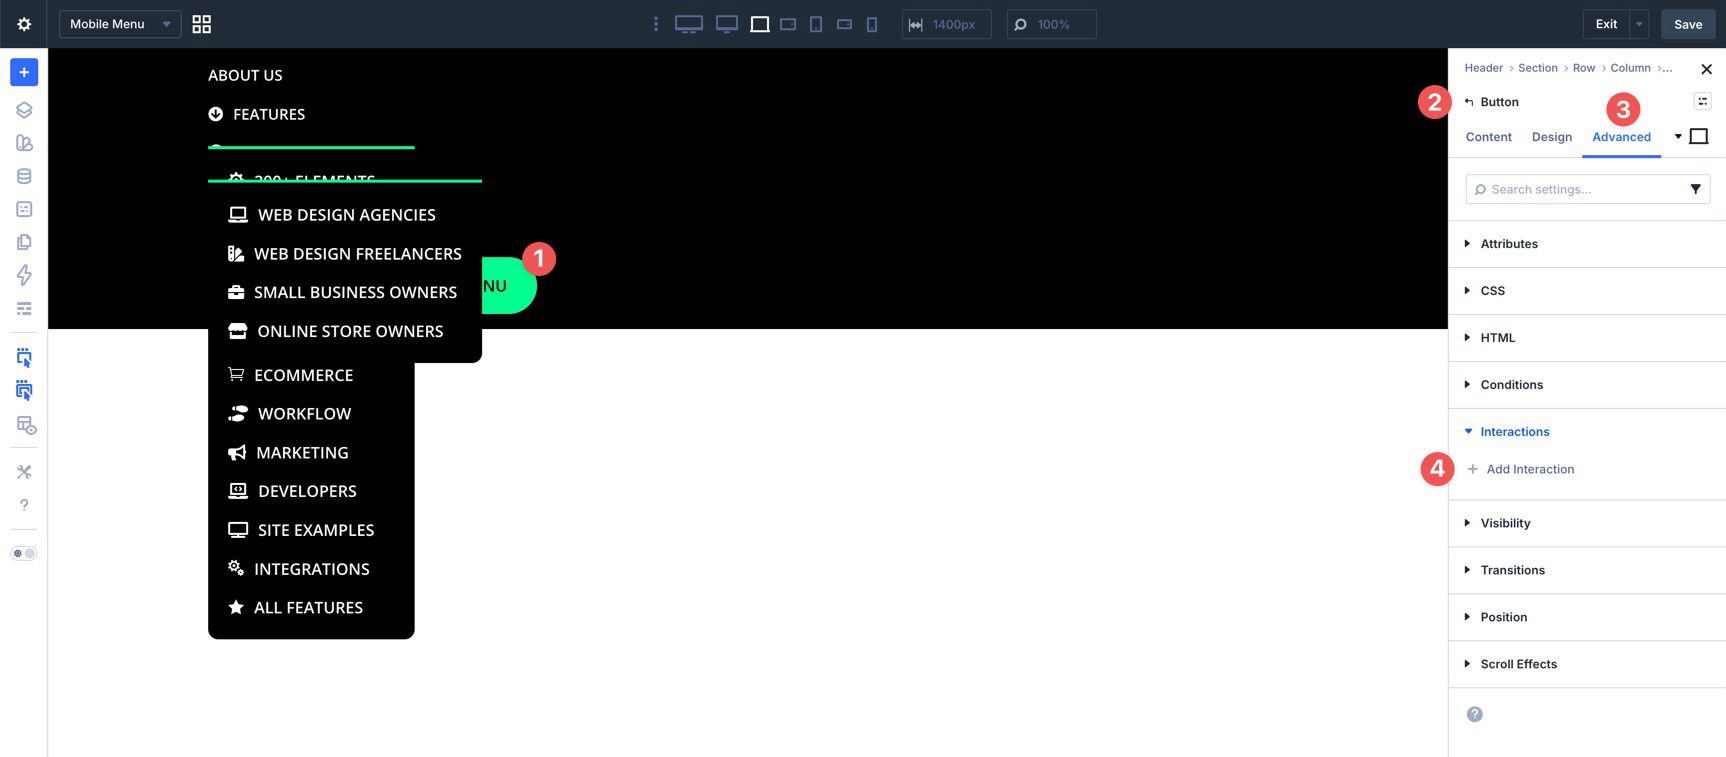Viewport: 1726px width, 757px height.
Task: Click the Column breadcrumb link
Action: (1630, 68)
